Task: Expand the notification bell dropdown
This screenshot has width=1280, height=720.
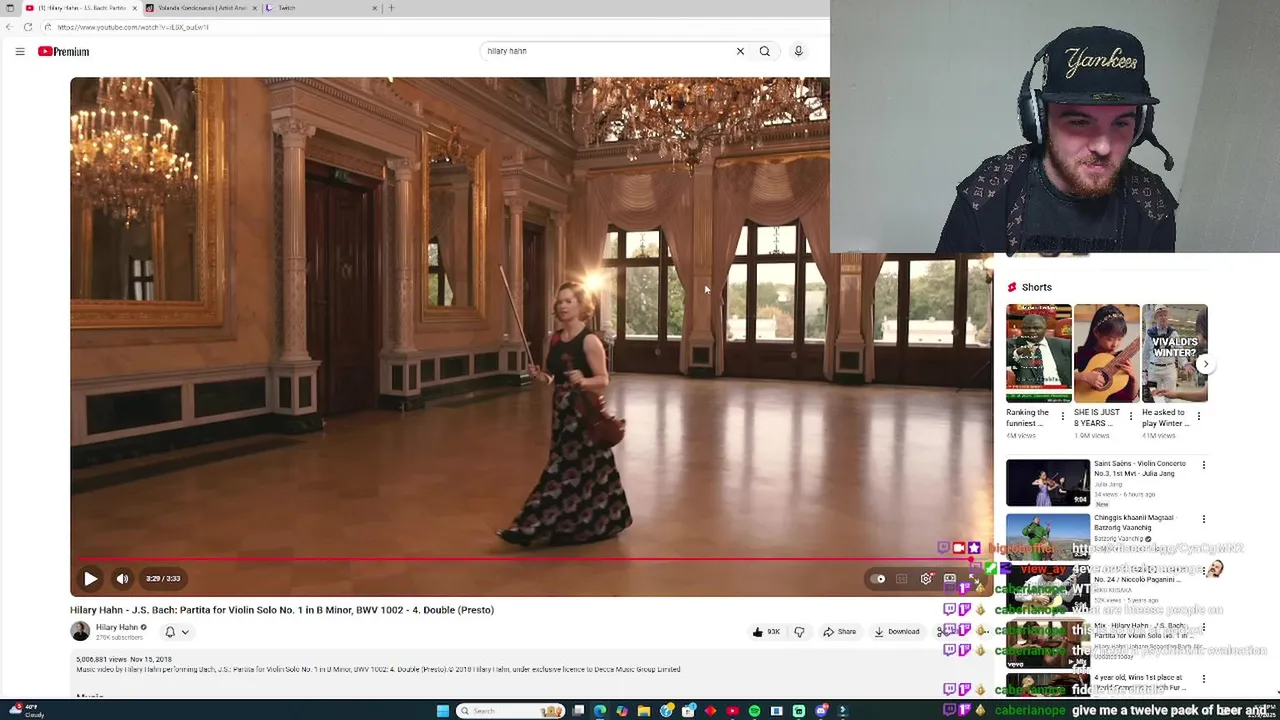Action: (x=176, y=632)
